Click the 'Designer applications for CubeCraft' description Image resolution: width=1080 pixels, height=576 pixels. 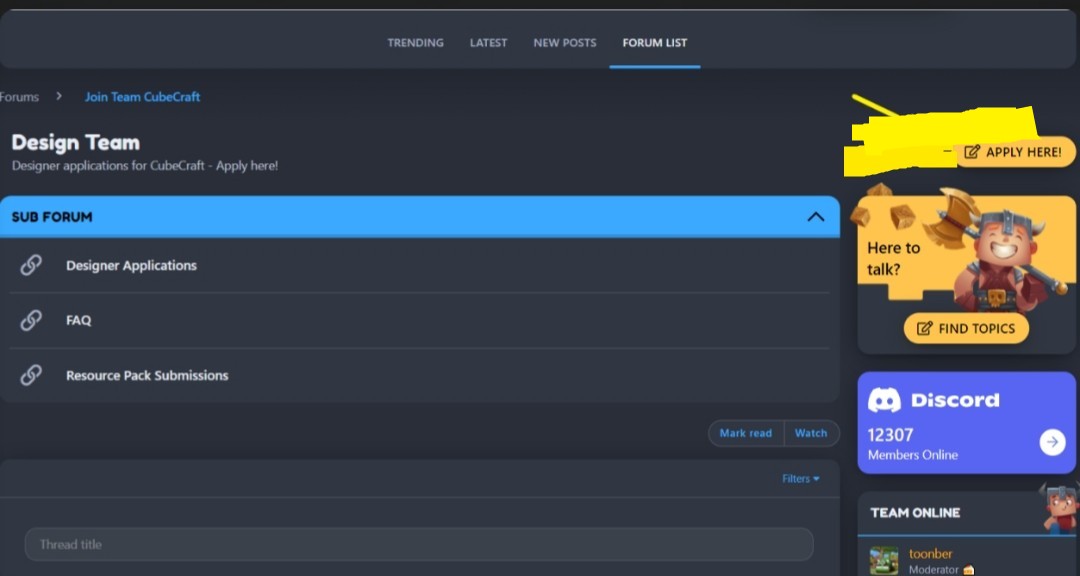tap(145, 166)
